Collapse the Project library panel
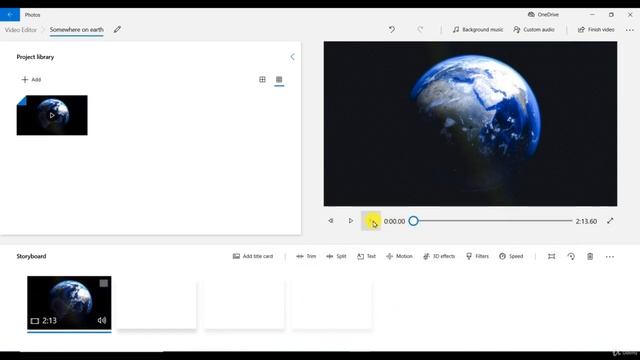 tap(292, 57)
